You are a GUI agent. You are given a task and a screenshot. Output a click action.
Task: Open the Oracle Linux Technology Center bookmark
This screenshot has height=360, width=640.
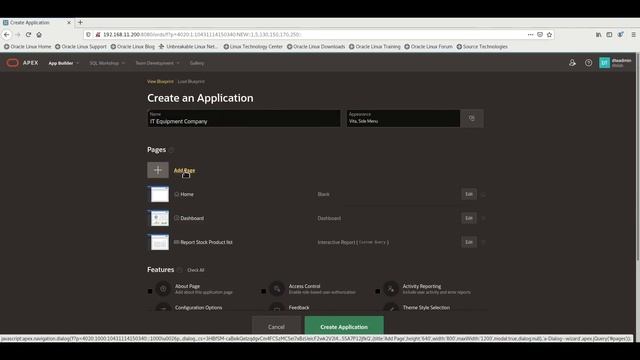pyautogui.click(x=253, y=47)
